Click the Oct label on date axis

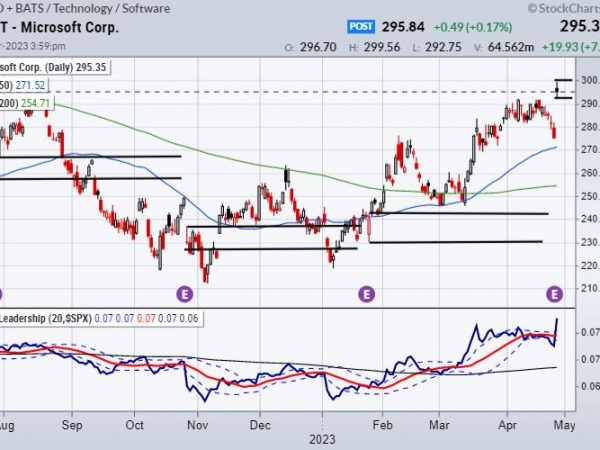click(134, 425)
